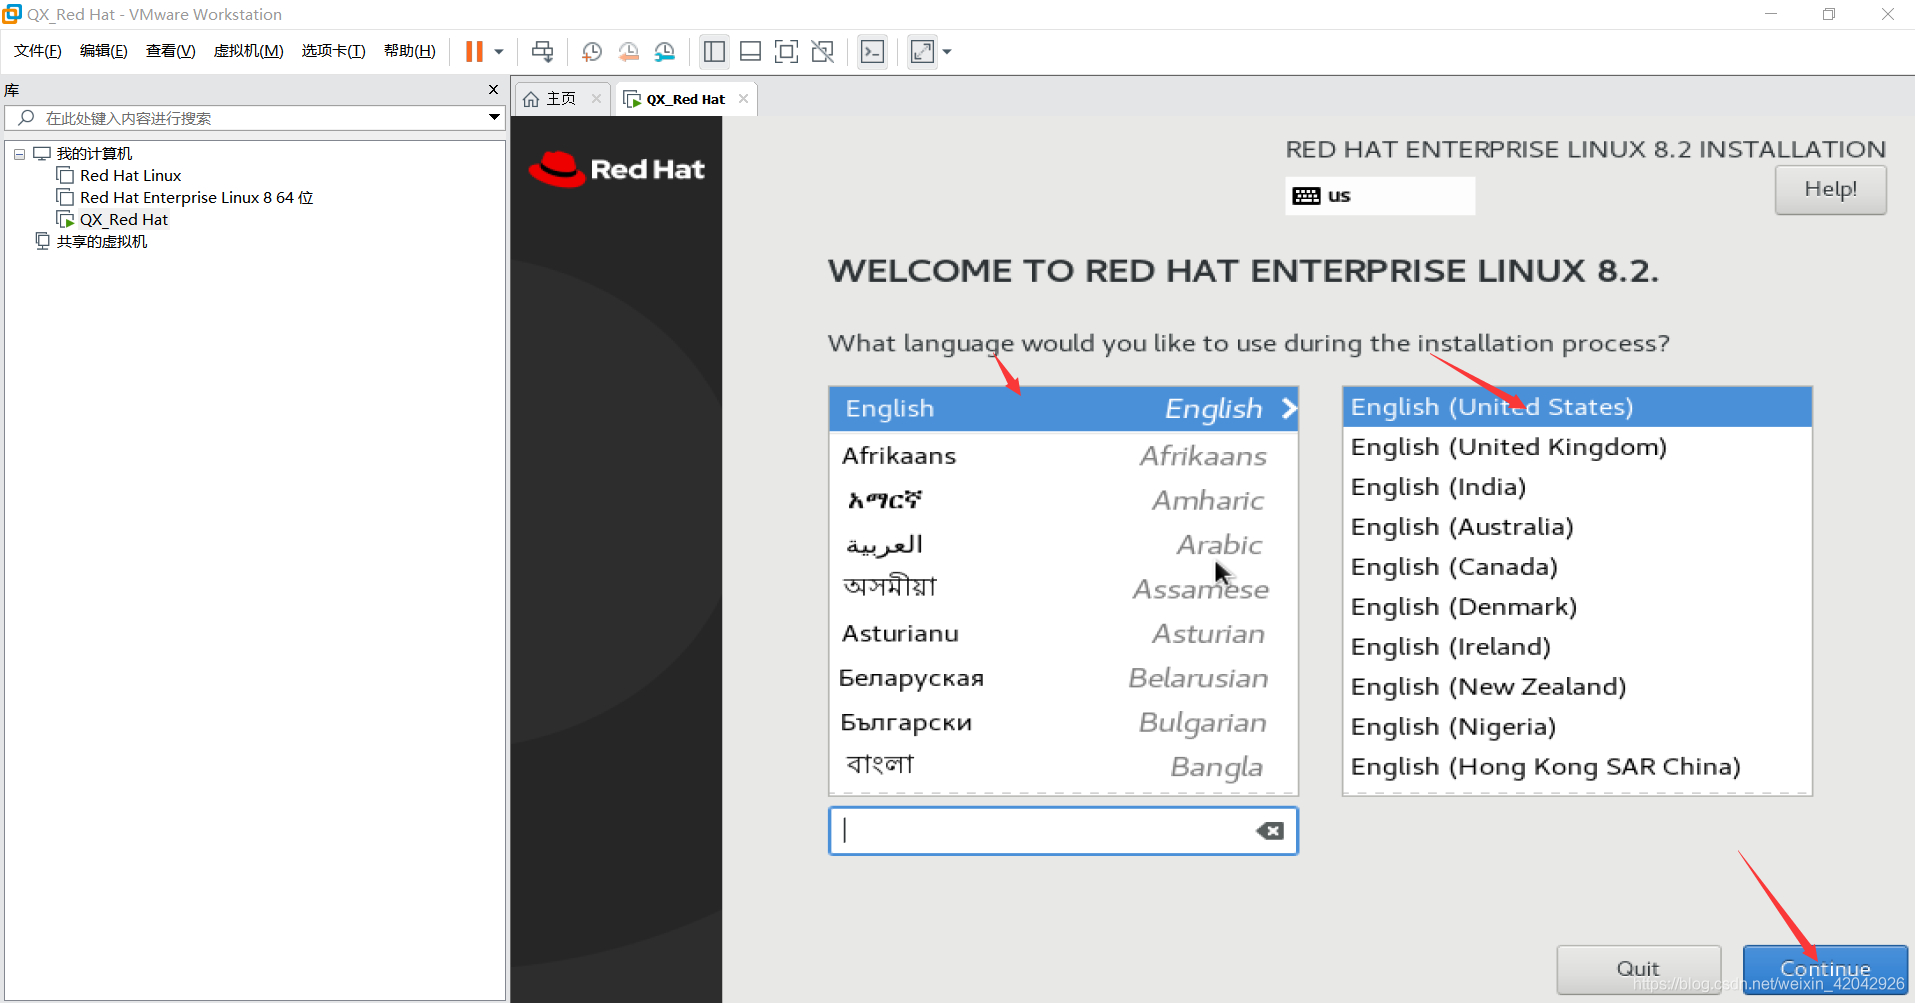Image resolution: width=1915 pixels, height=1003 pixels.
Task: Minimize the VMware Workstation window
Action: click(1771, 14)
